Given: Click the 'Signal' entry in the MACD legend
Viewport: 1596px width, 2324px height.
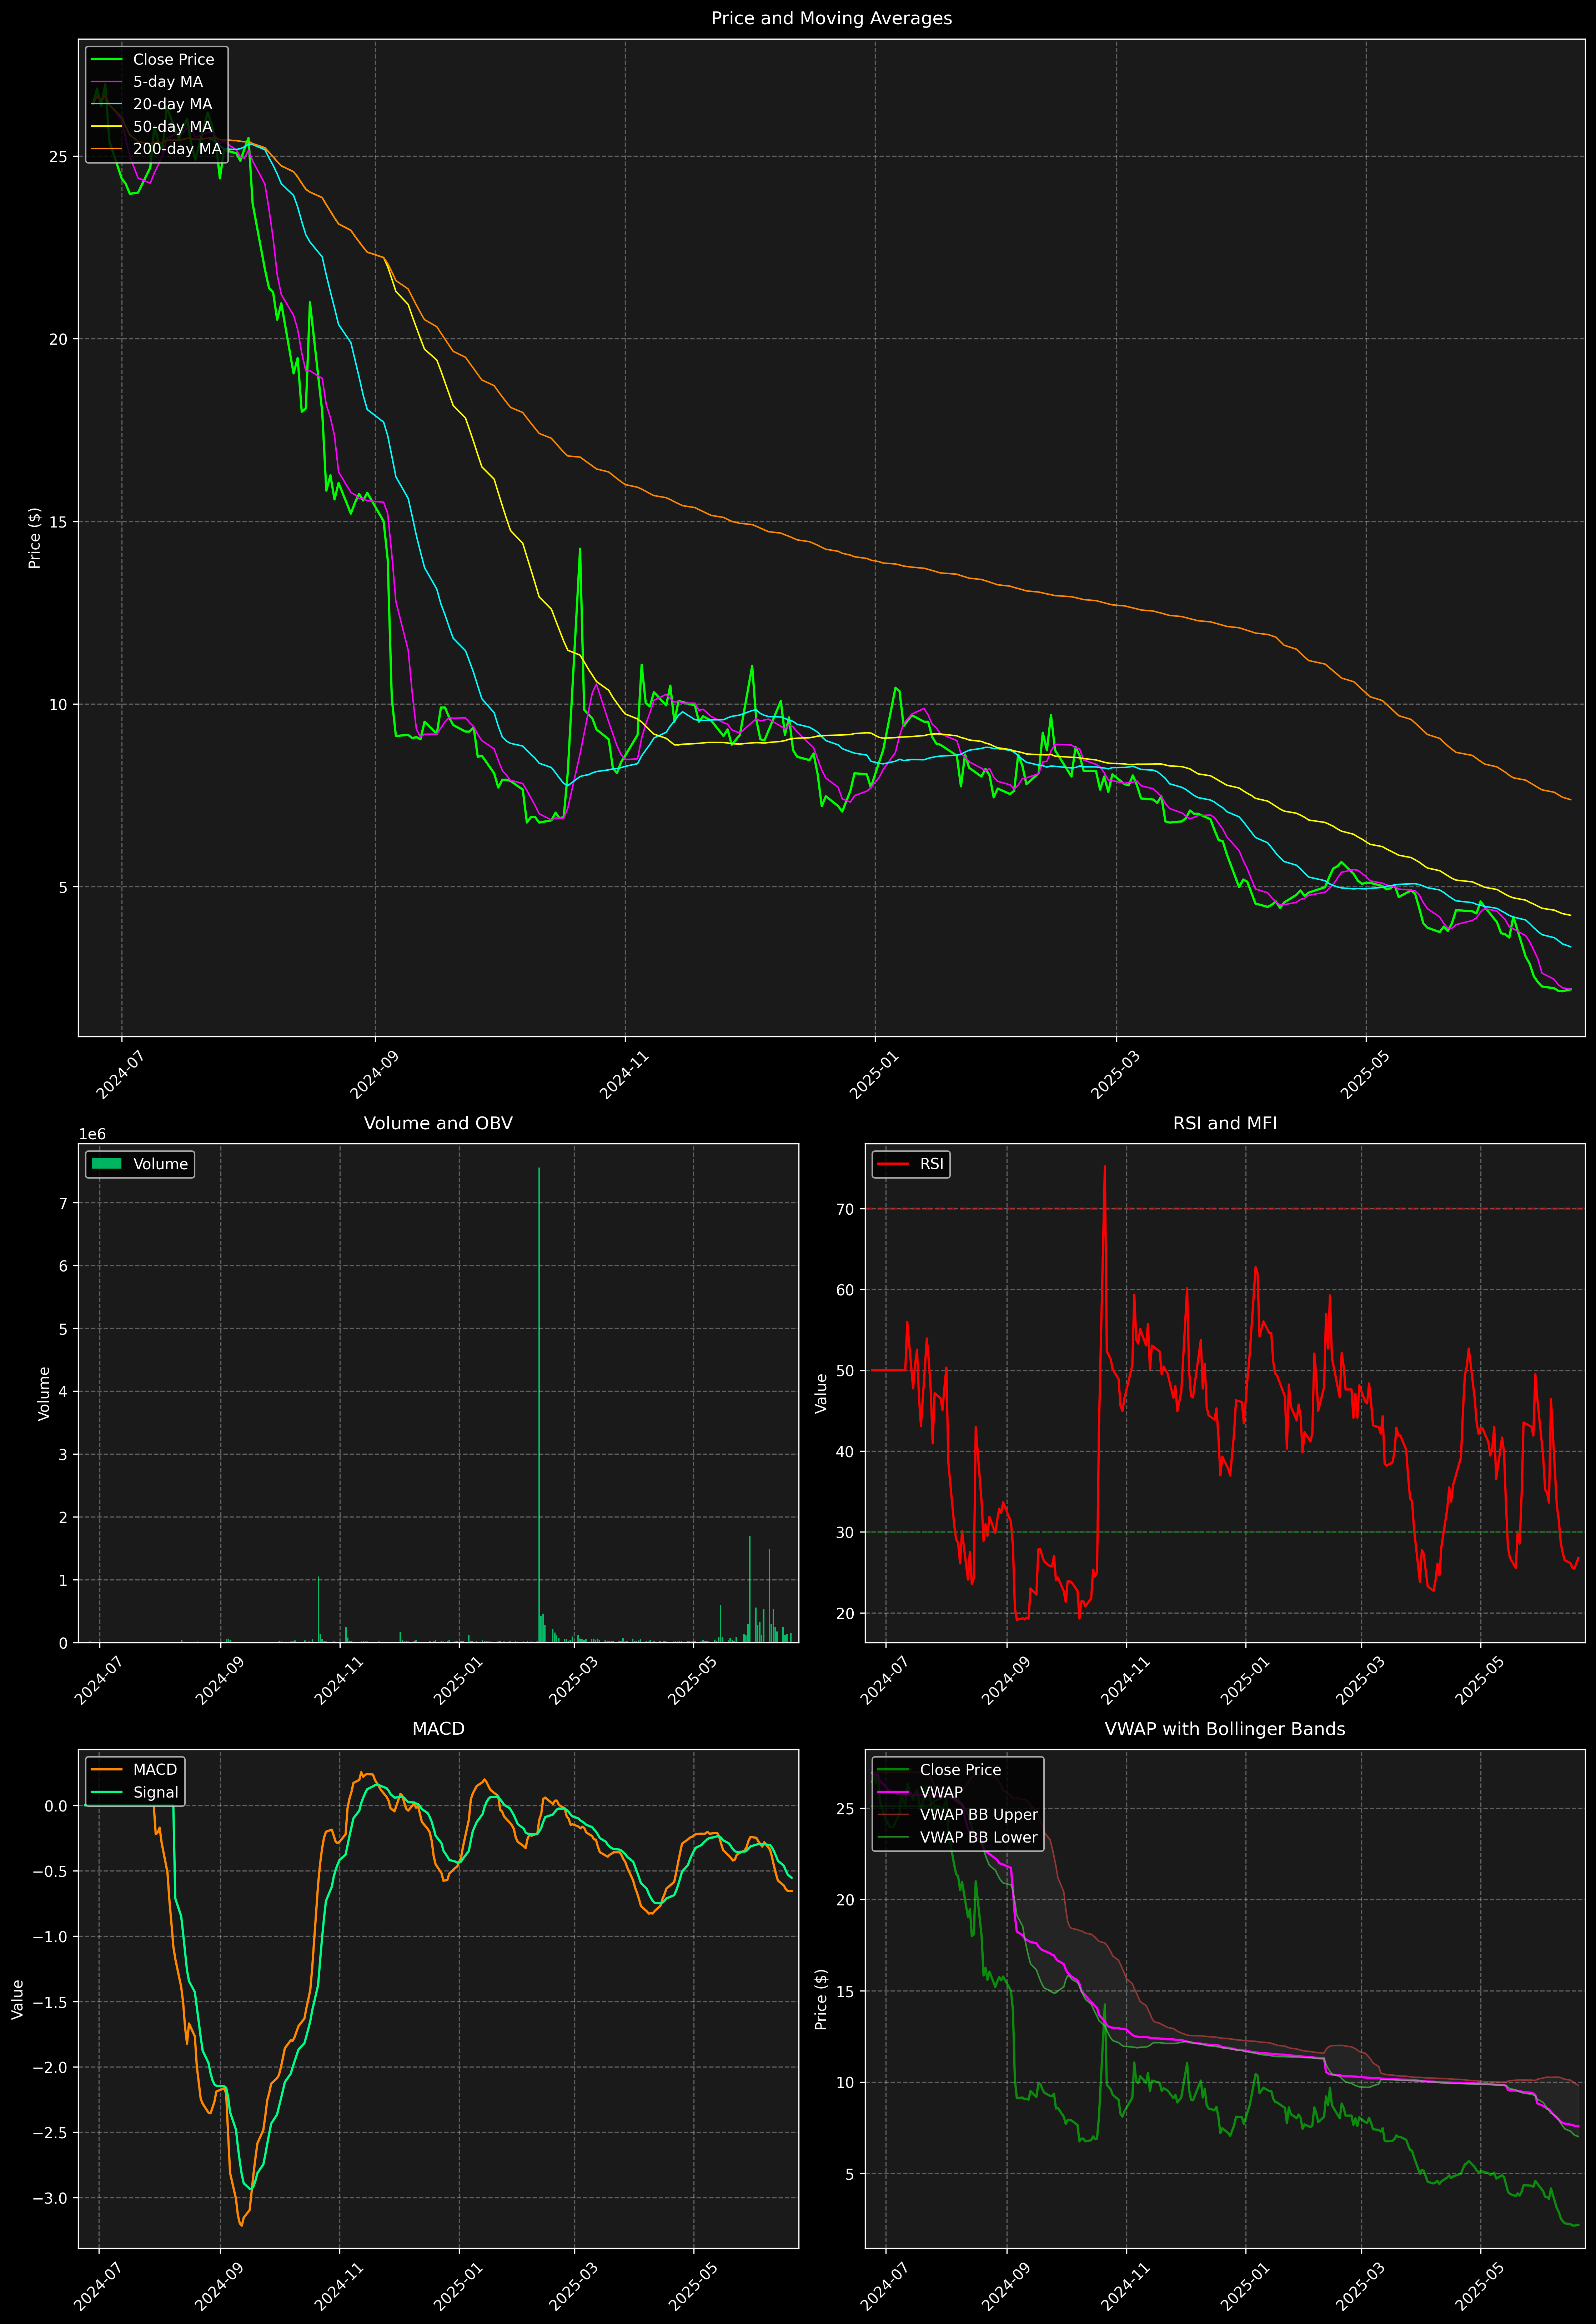Looking at the screenshot, I should point(156,1792).
